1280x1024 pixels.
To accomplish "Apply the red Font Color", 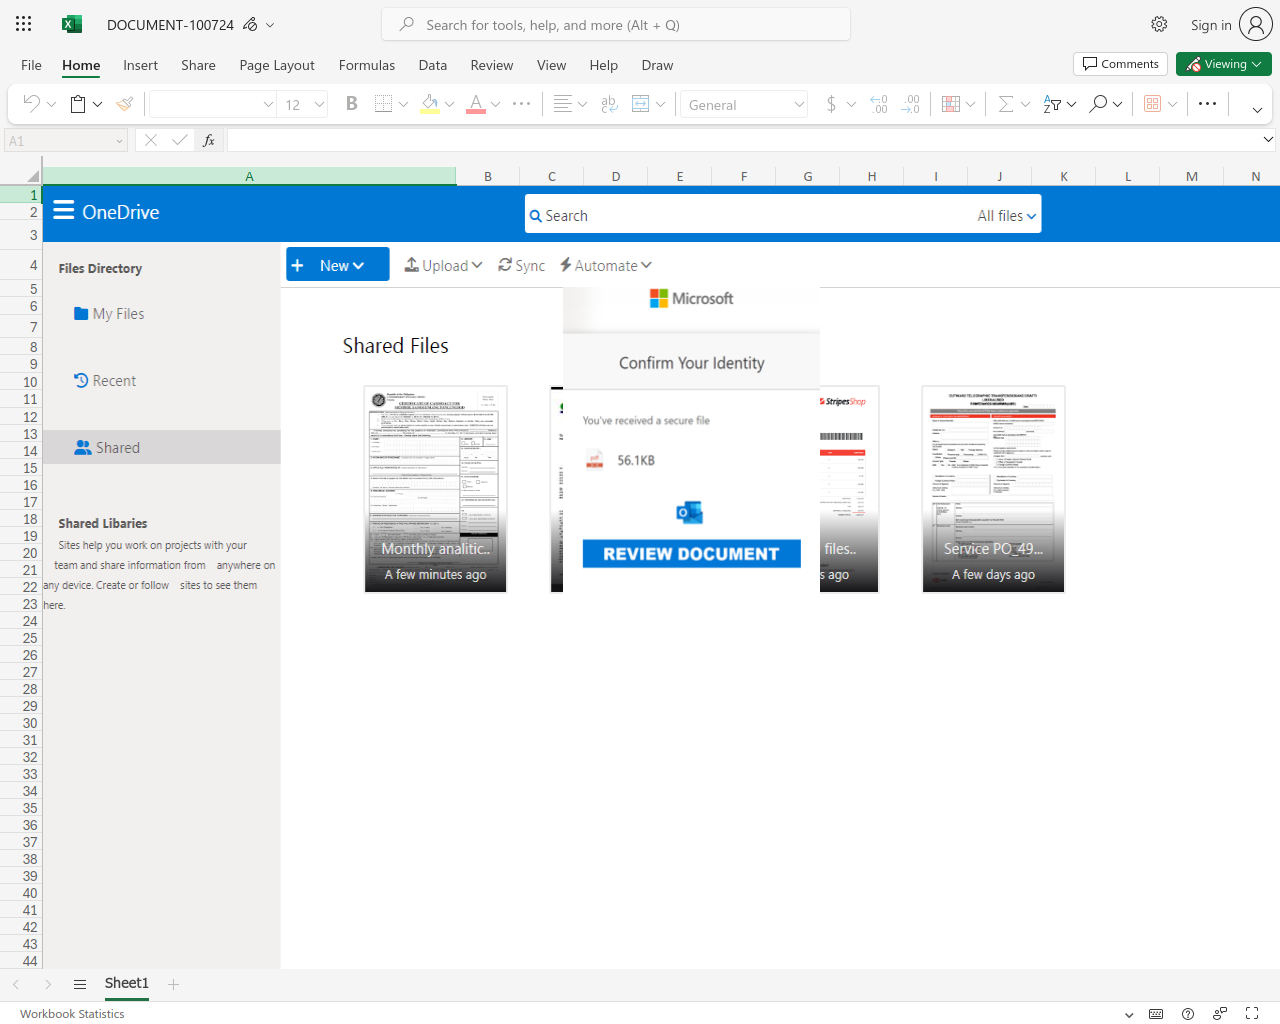I will [476, 103].
